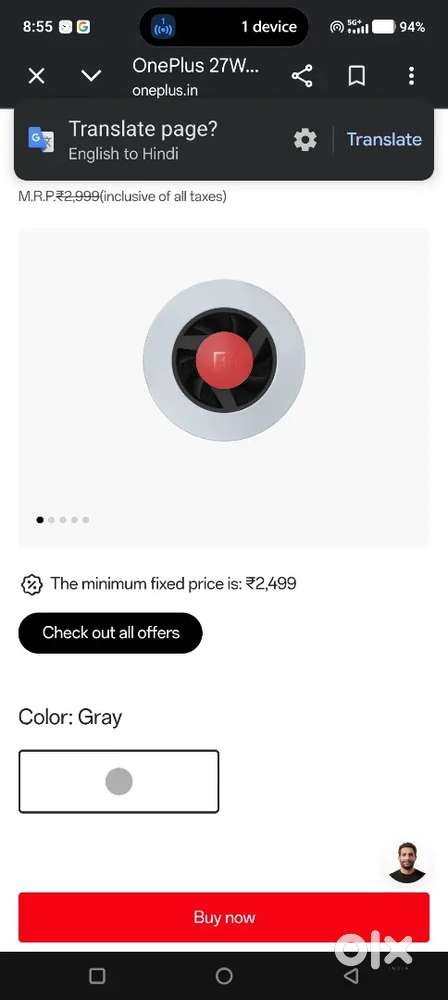Click the Buy now button

click(x=224, y=917)
